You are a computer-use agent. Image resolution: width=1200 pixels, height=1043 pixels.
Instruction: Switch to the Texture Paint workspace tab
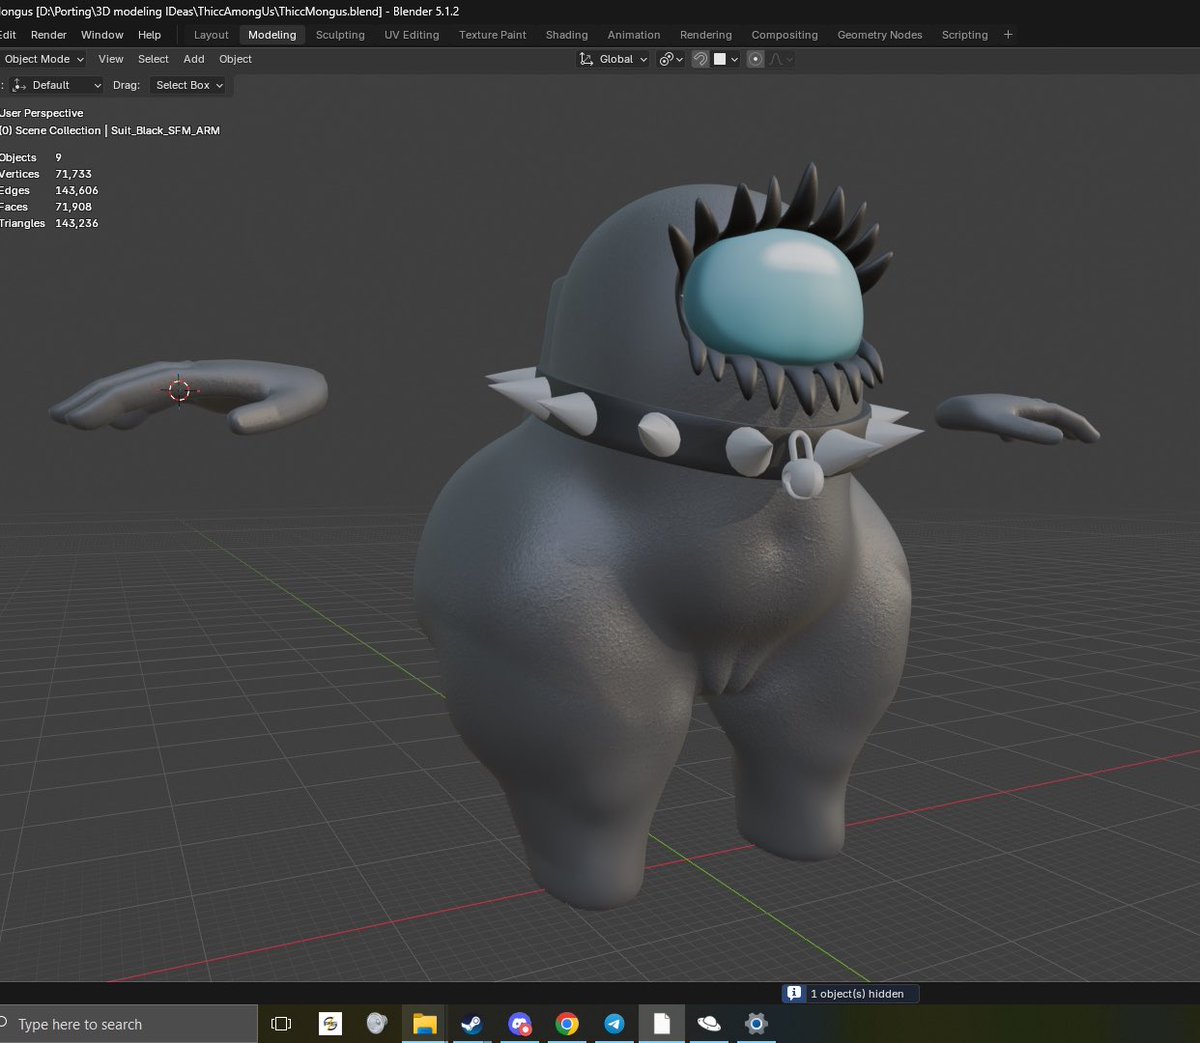tap(492, 35)
